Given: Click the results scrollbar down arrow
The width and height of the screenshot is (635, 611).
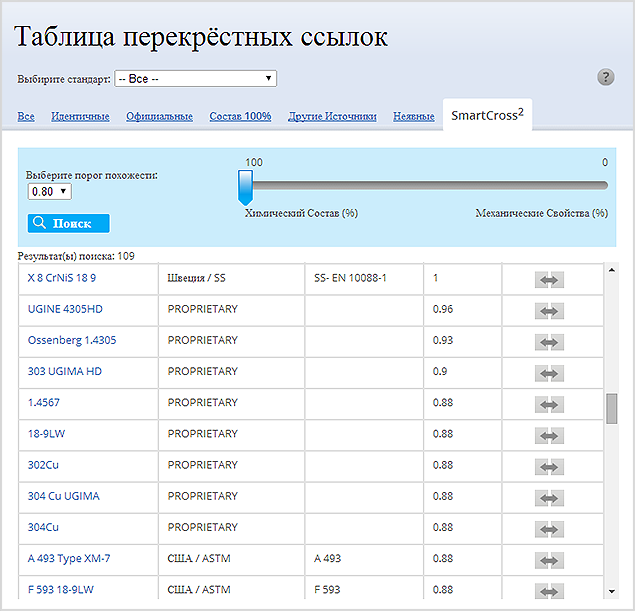Looking at the screenshot, I should (x=612, y=592).
